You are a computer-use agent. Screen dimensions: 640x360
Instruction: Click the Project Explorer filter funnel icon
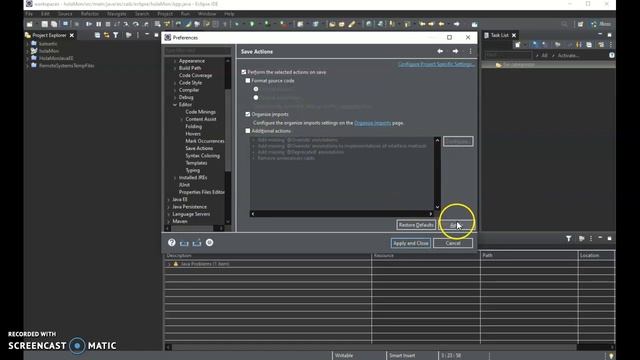116,35
